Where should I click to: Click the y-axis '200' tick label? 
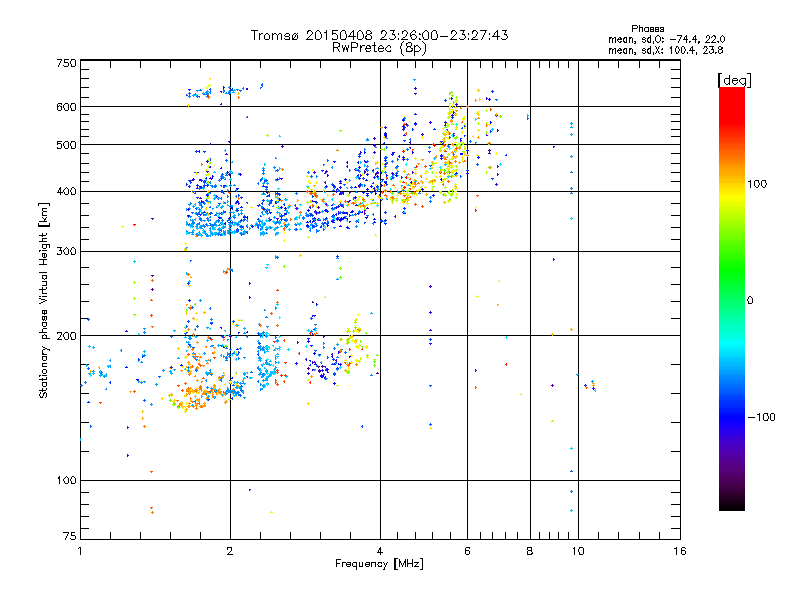pos(66,336)
